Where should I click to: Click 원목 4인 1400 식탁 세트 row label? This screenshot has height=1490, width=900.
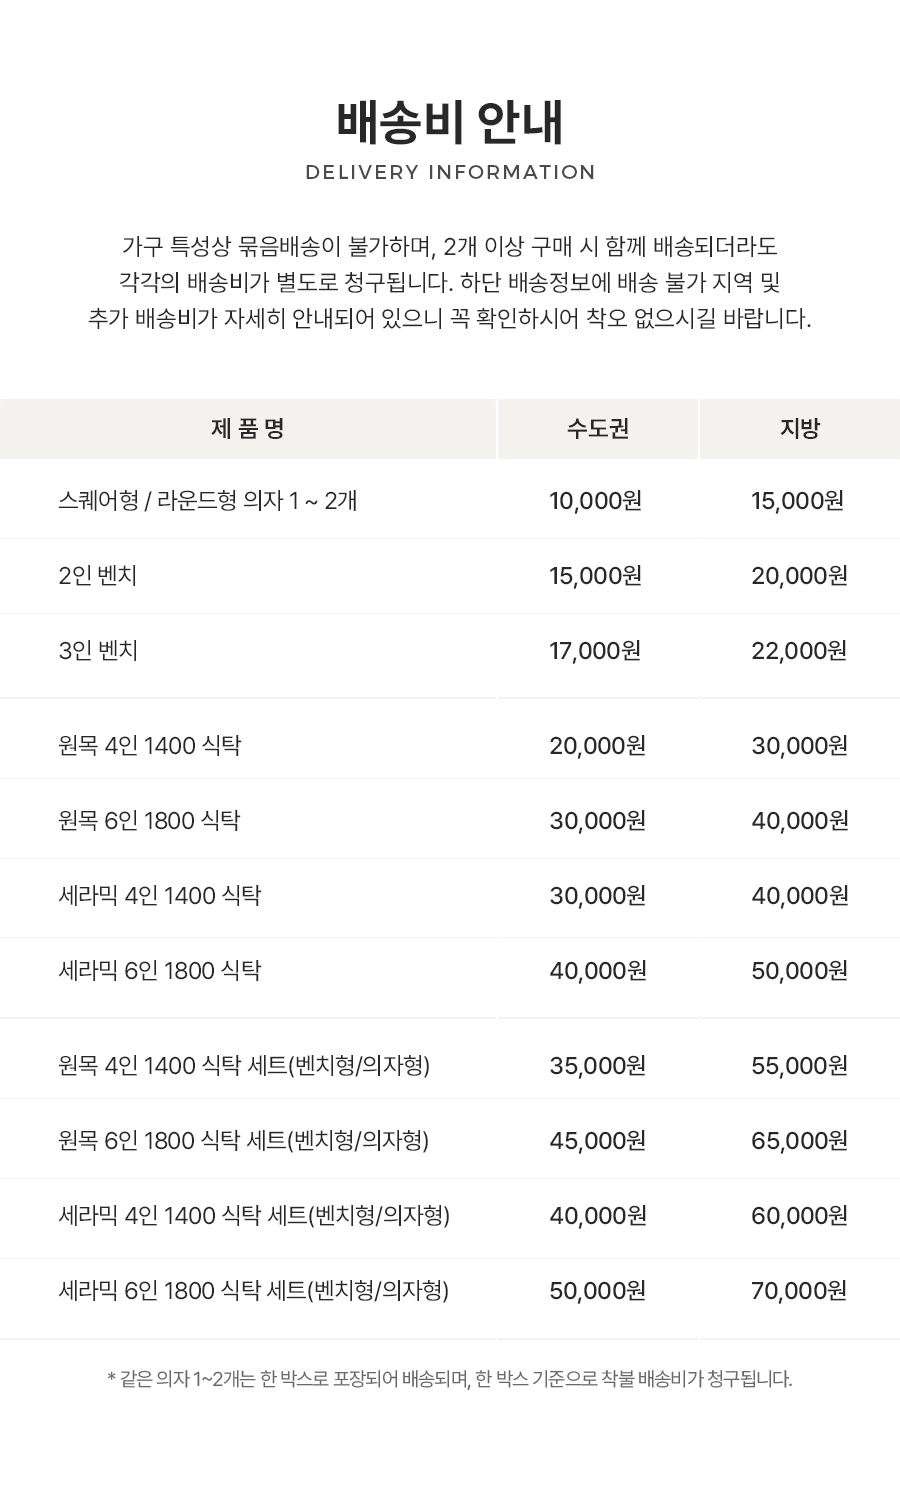244,1065
